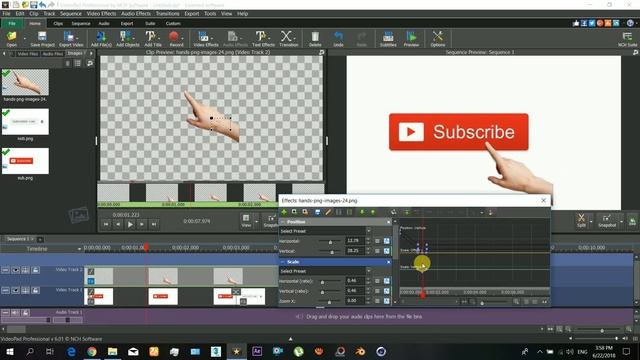Expand the Video Effects toolbar dropdown arrow

(212, 38)
